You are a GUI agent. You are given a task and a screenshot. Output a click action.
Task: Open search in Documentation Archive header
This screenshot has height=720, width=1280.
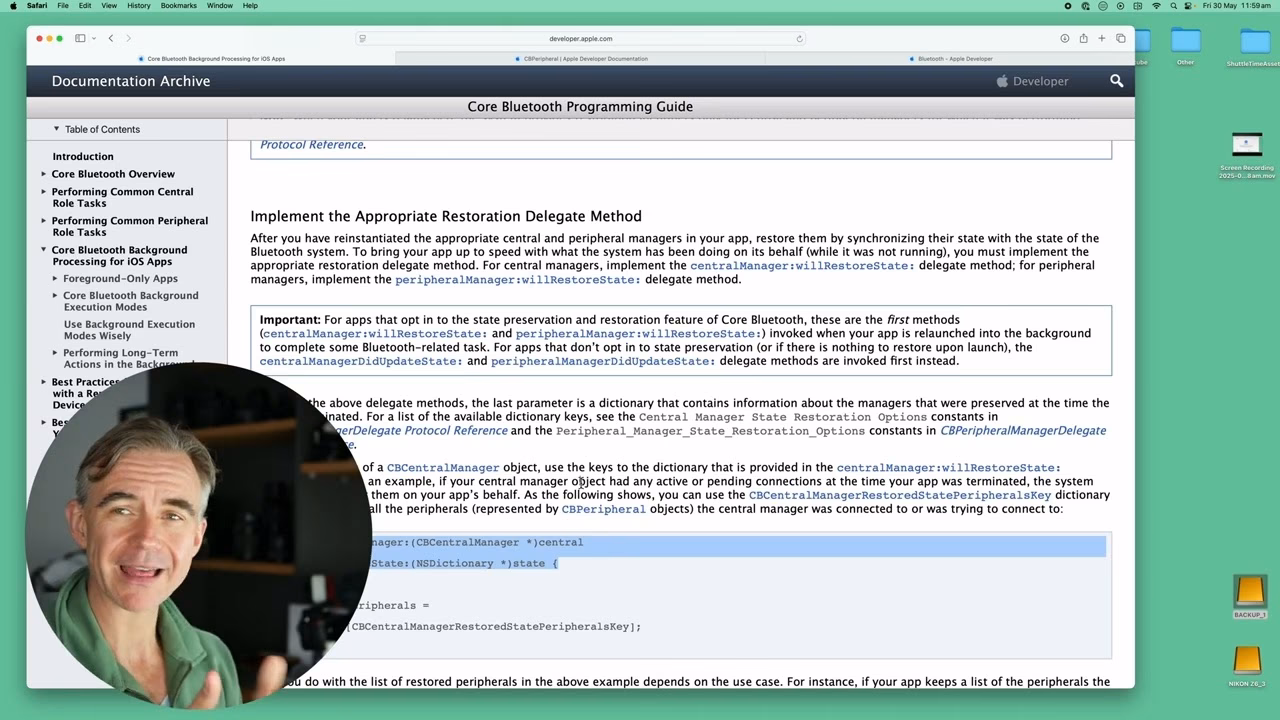[x=1116, y=81]
